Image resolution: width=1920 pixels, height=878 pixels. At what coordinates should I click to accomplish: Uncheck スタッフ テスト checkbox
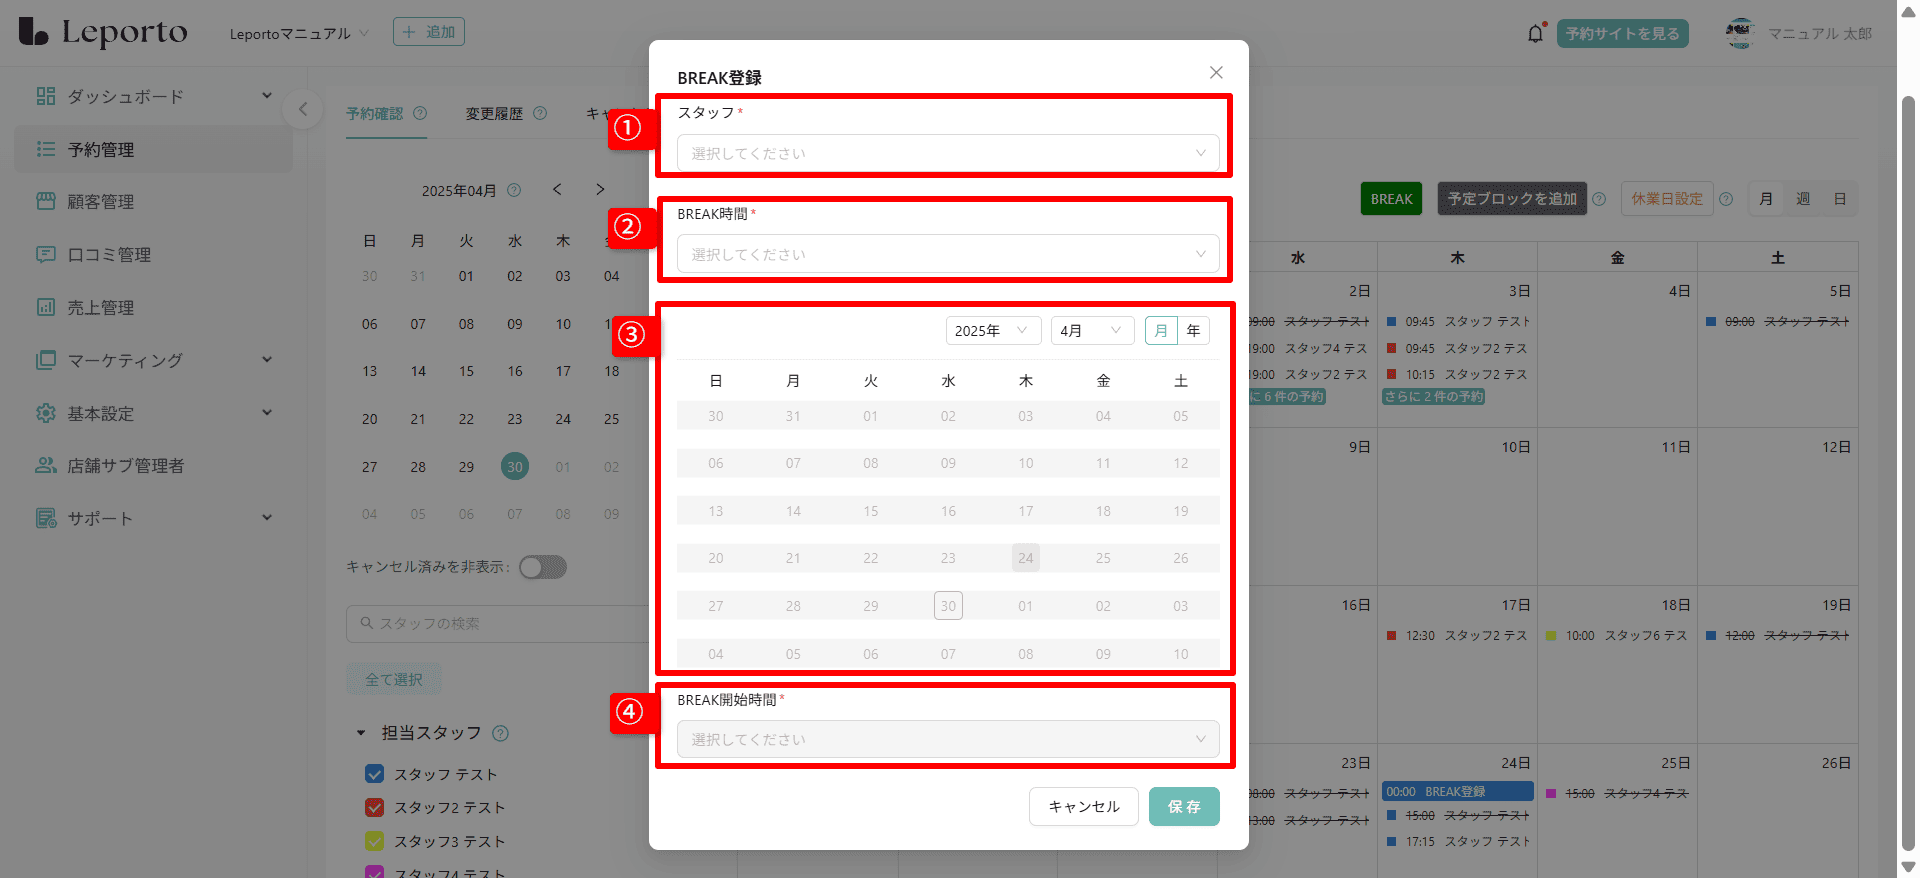point(375,774)
